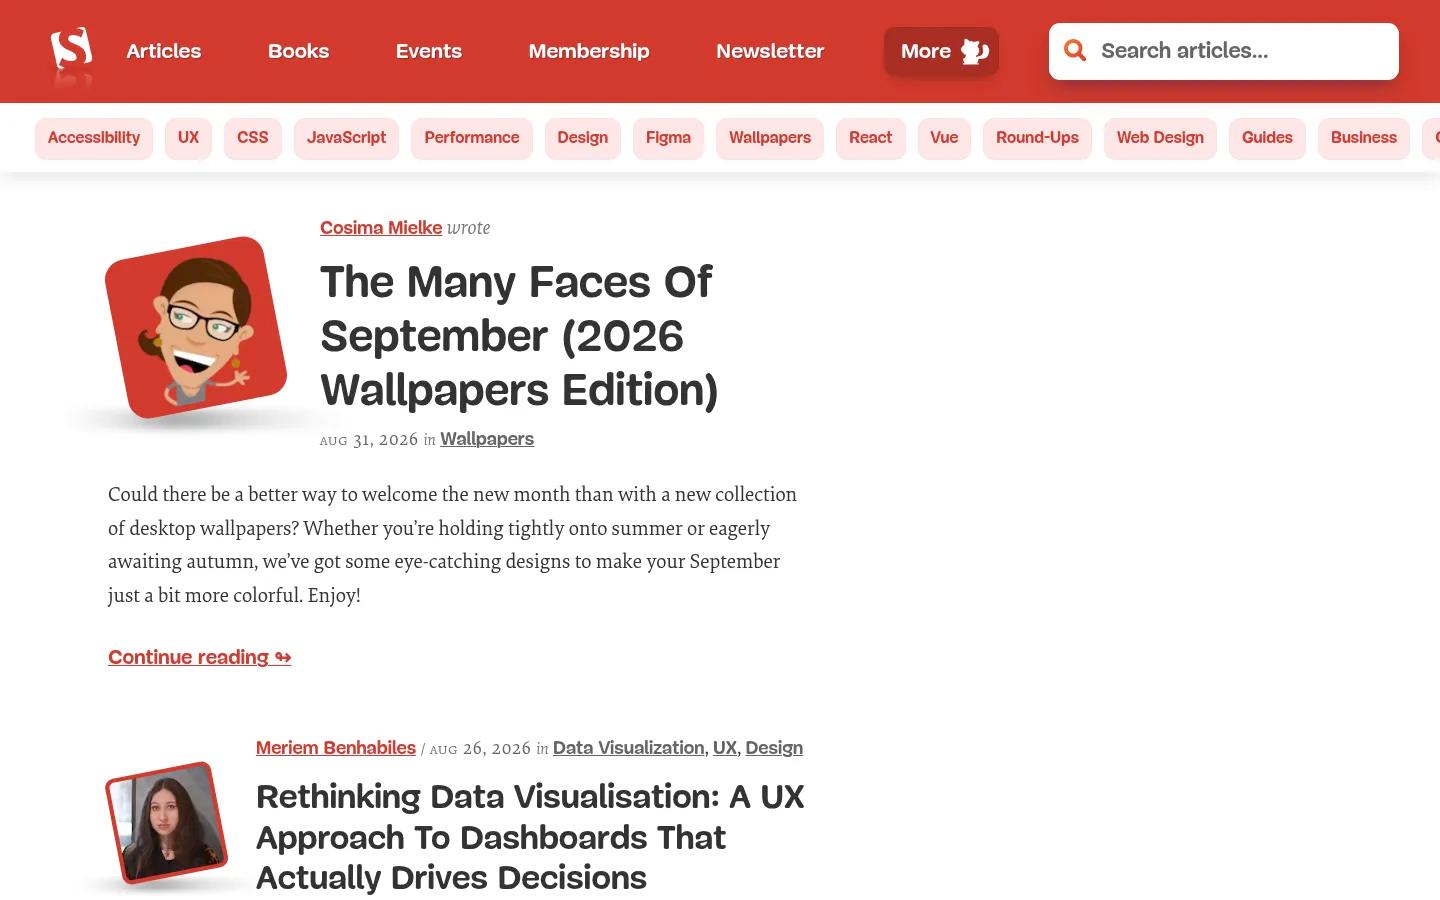The width and height of the screenshot is (1440, 900).
Task: Open The Many Faces Of September article
Action: click(519, 336)
